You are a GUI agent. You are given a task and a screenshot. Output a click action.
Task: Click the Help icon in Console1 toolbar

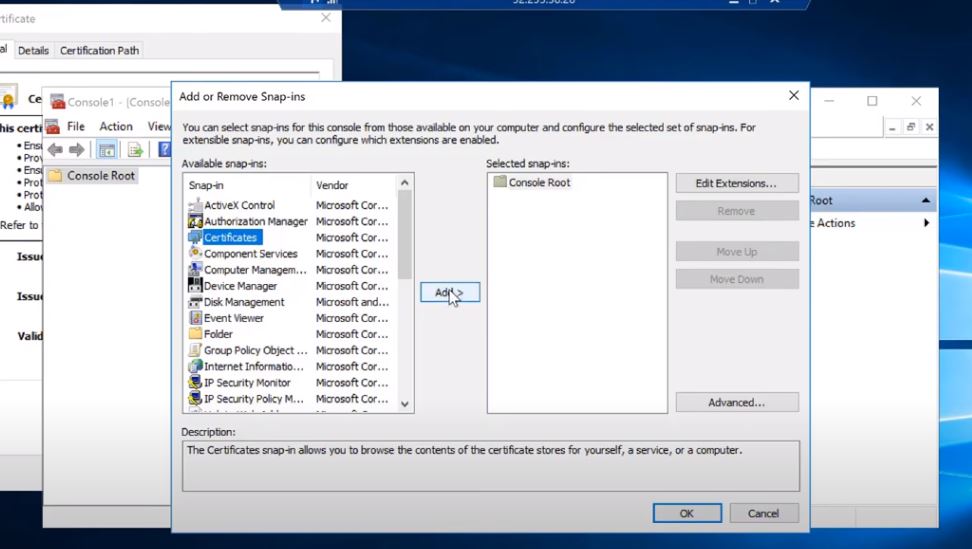tap(164, 149)
